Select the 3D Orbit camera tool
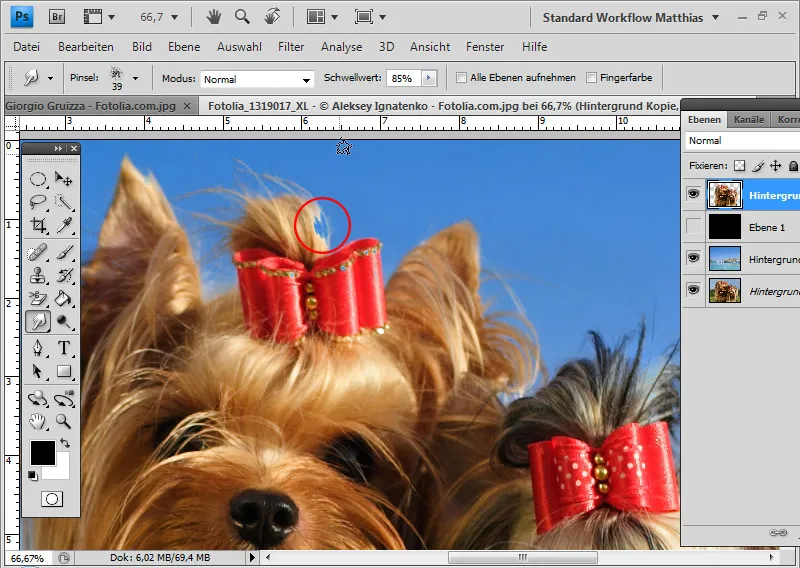This screenshot has height=568, width=800. click(64, 398)
